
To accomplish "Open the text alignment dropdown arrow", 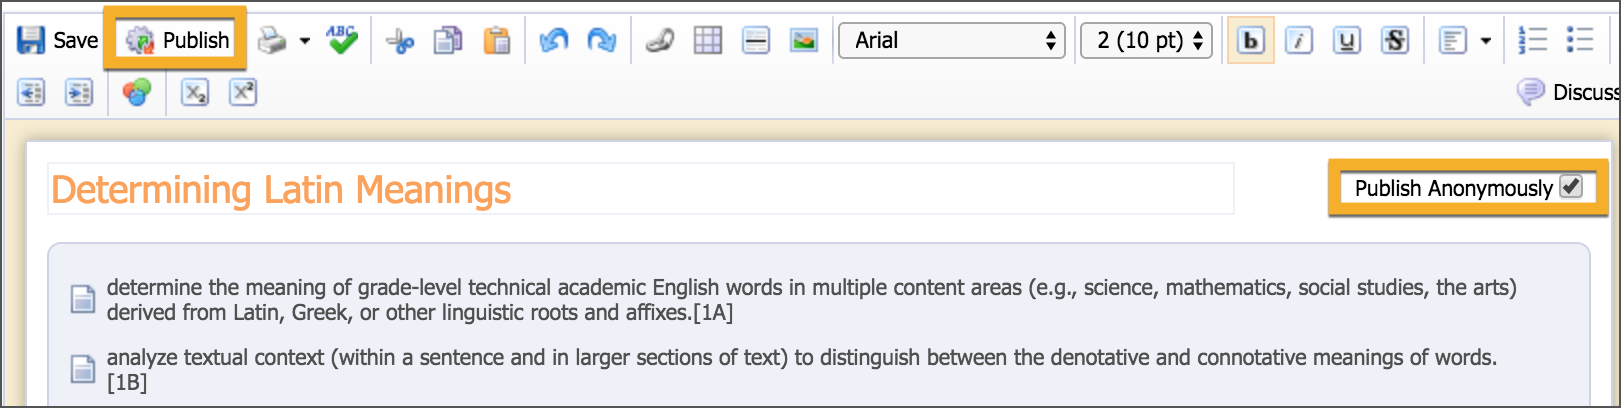I will tap(1486, 41).
